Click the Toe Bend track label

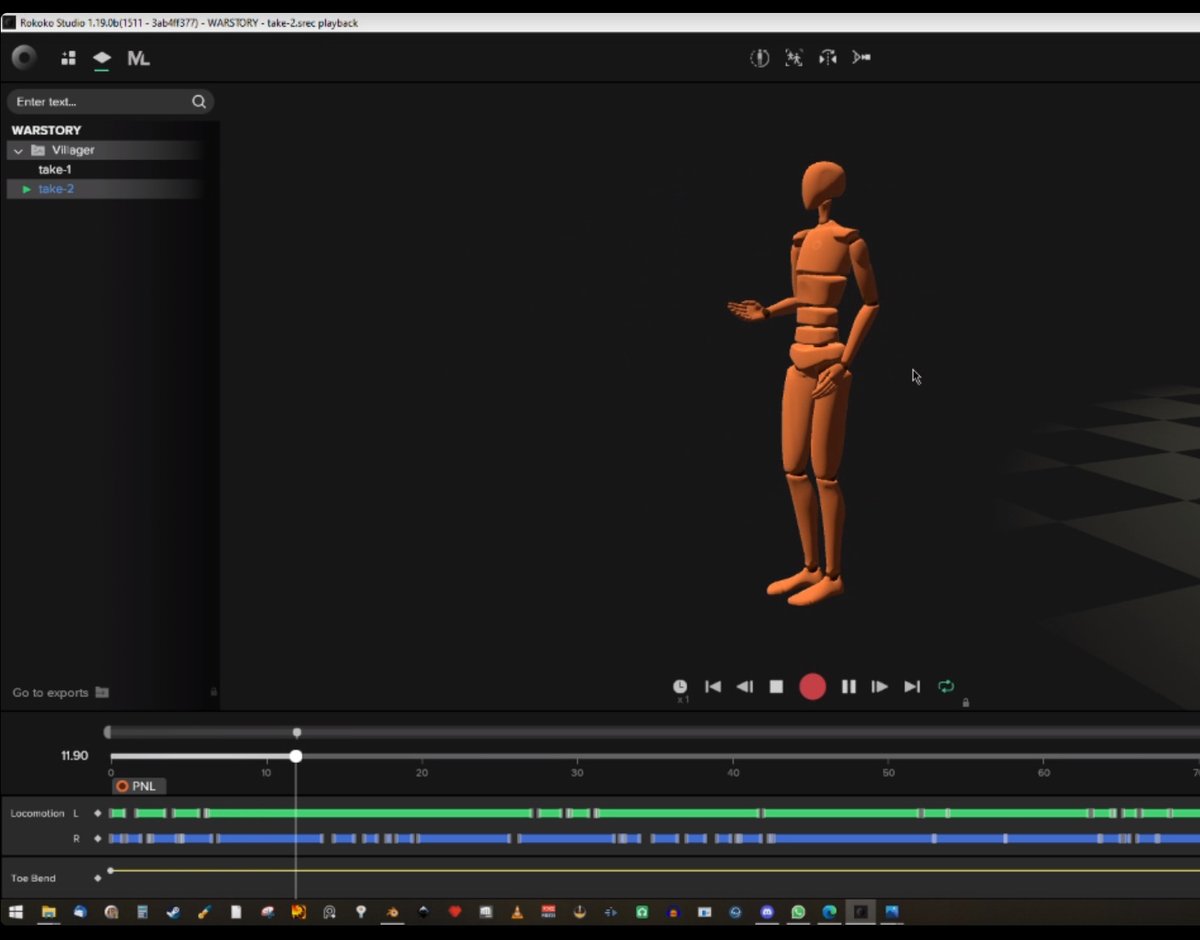(x=33, y=878)
